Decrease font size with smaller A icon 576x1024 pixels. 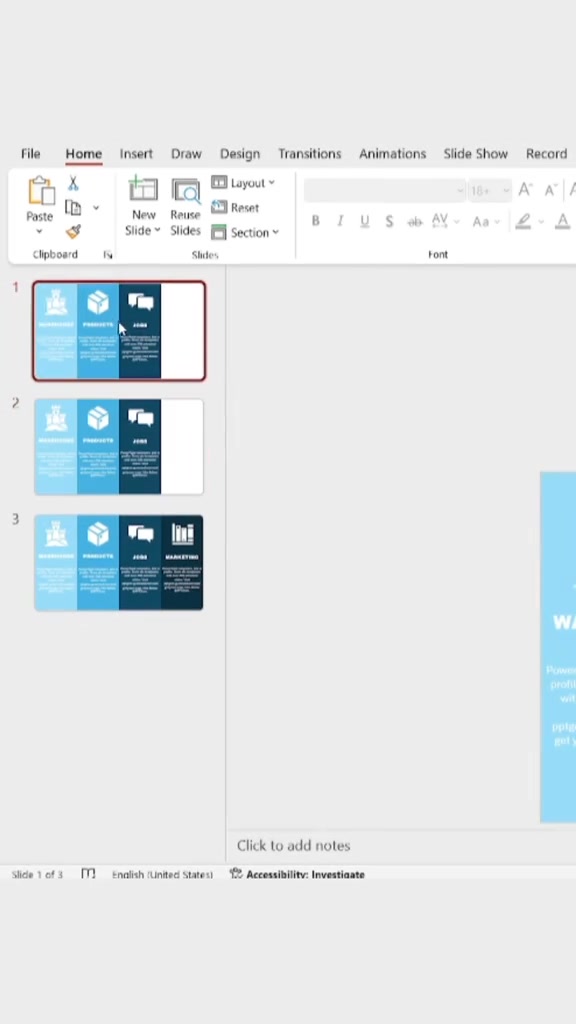(551, 190)
